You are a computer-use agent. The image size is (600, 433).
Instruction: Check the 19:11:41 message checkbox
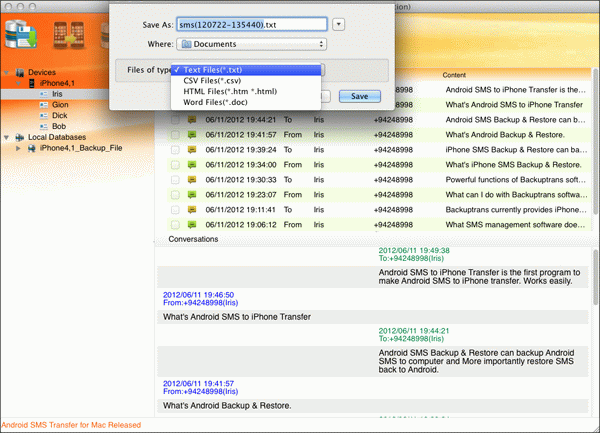pos(175,210)
